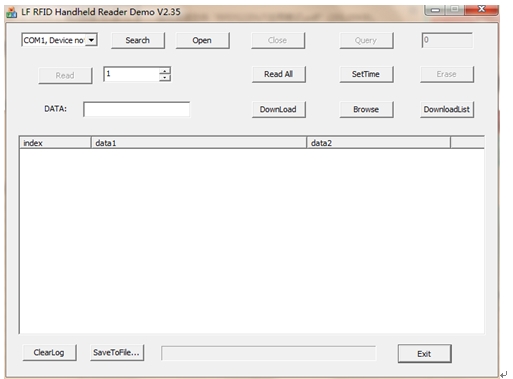Screen dimensions: 513x379
Task: Select the Read All button
Action: (279, 74)
